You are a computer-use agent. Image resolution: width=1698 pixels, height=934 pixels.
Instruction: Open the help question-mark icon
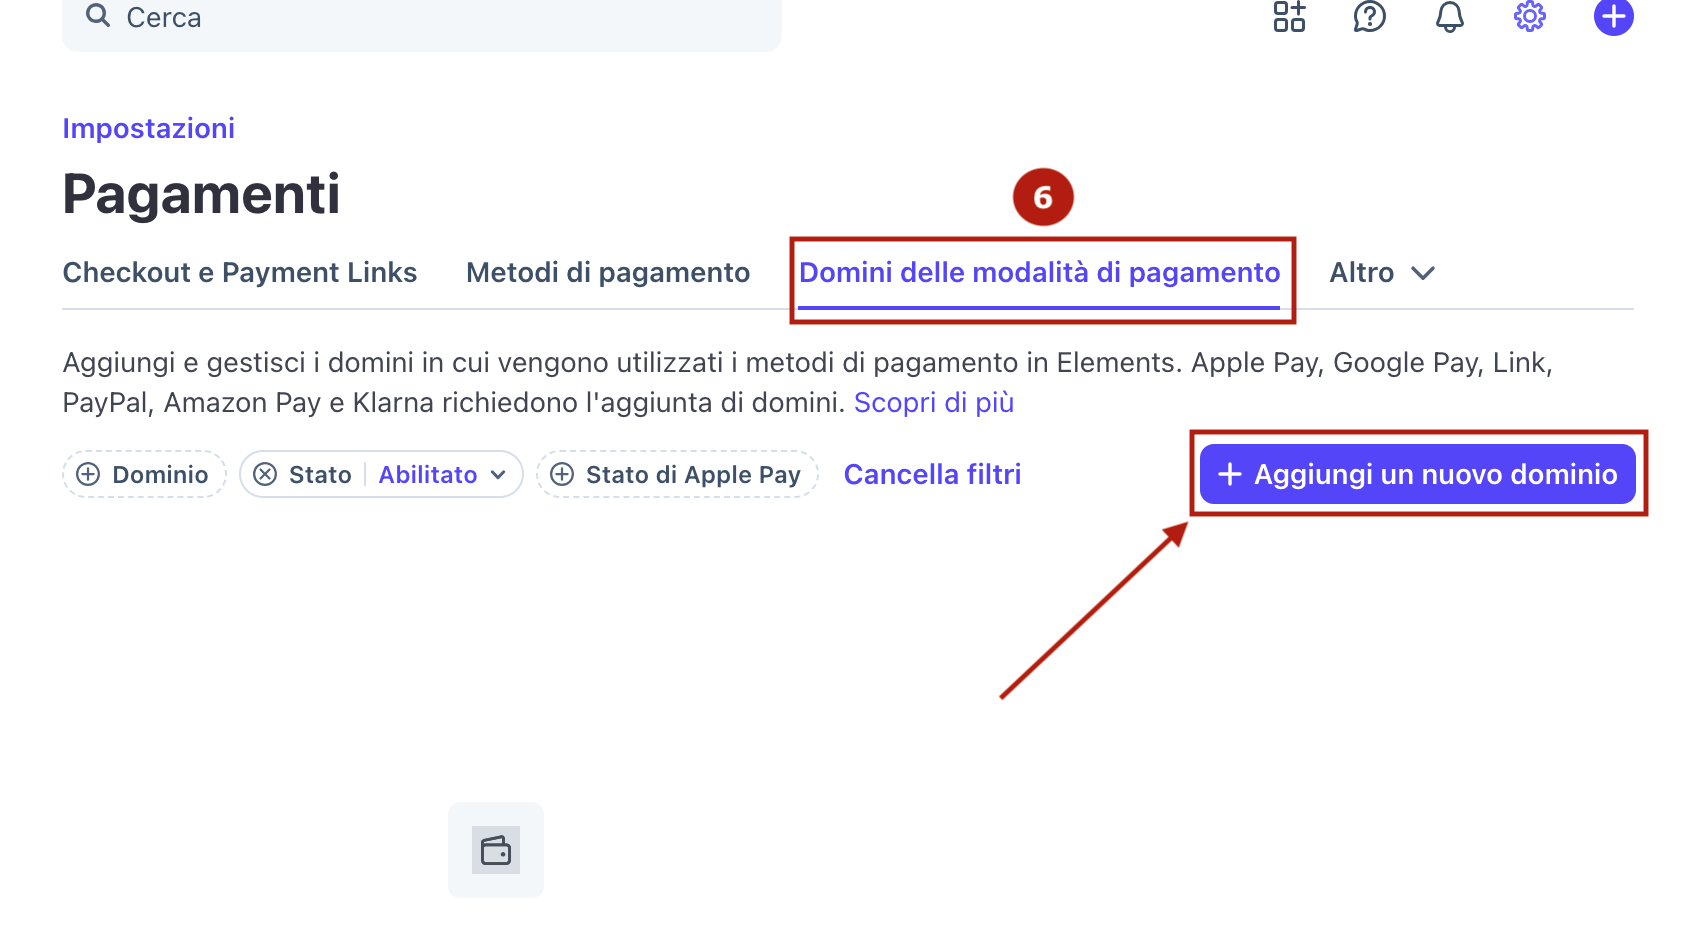(1369, 16)
